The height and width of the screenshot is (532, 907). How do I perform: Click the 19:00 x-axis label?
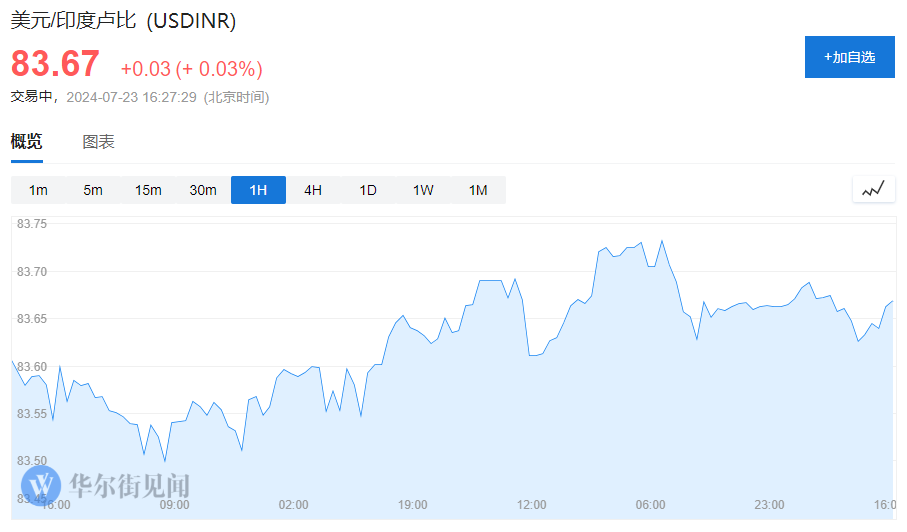point(412,505)
